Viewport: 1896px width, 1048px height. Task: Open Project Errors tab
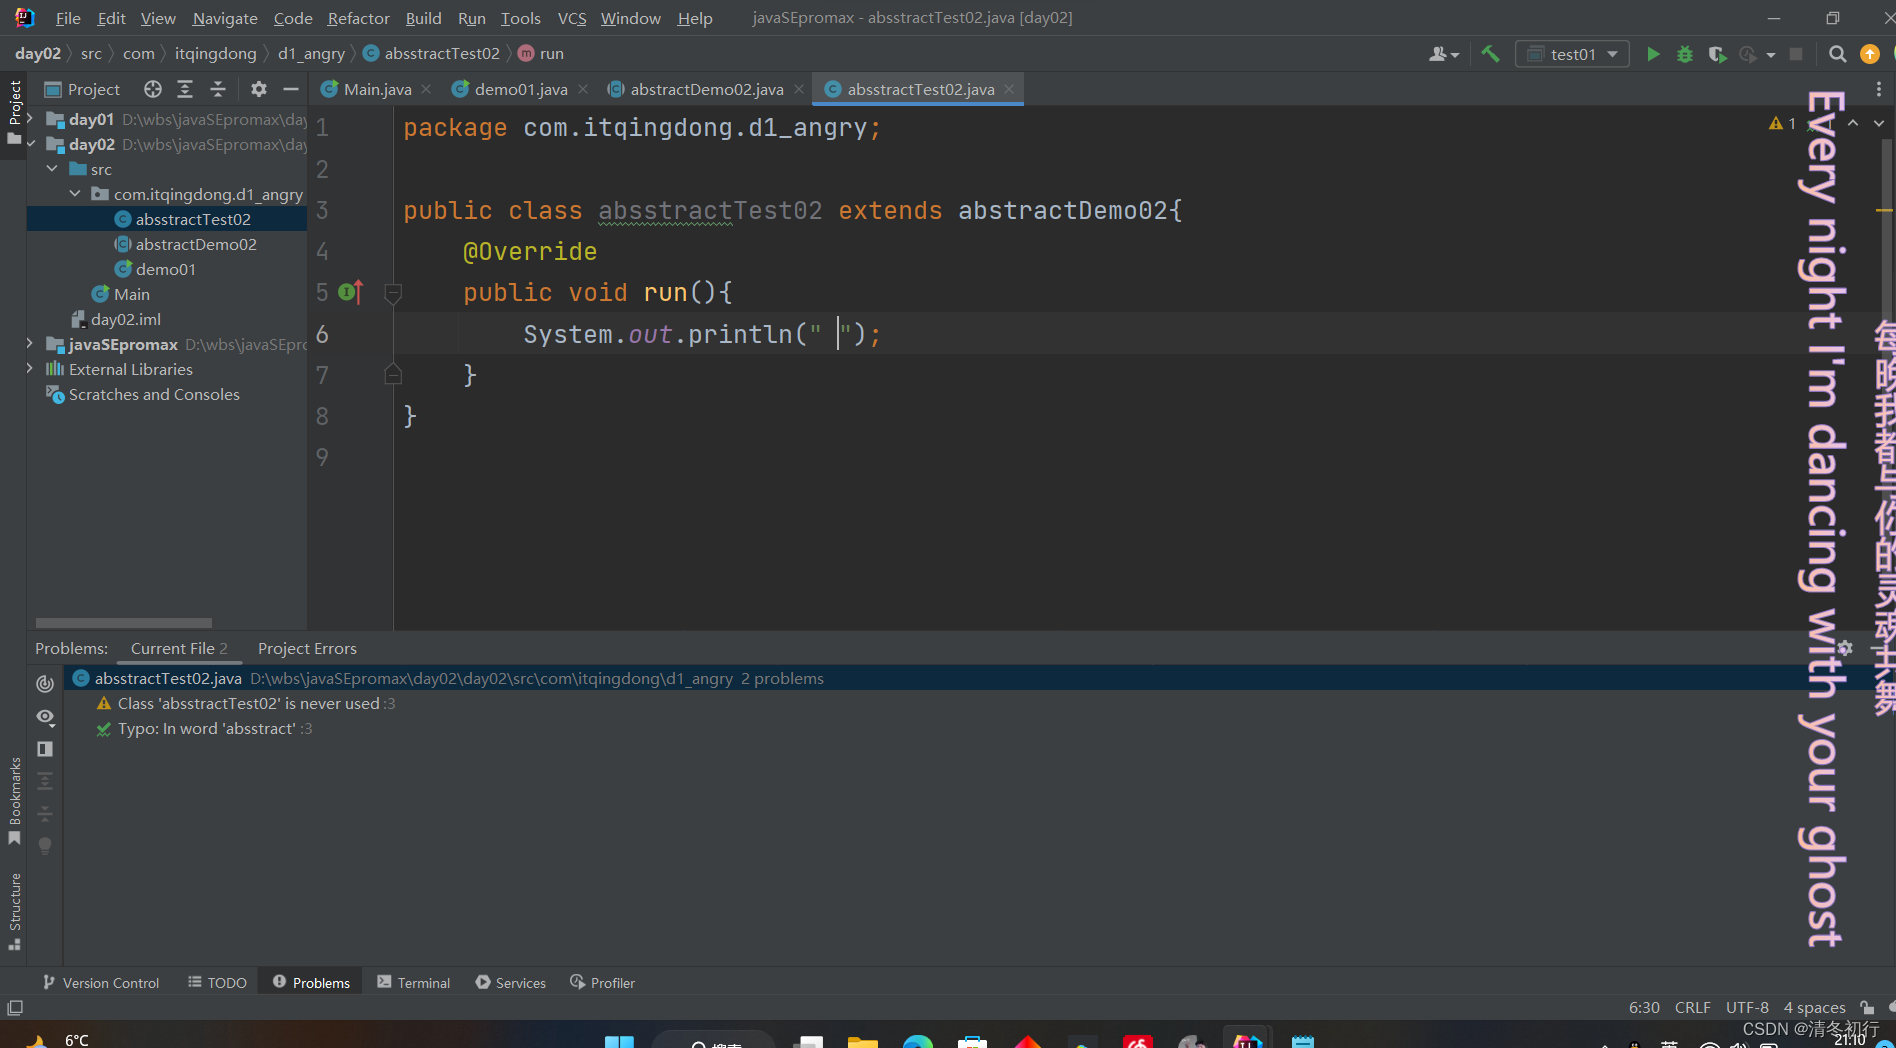[x=307, y=648]
